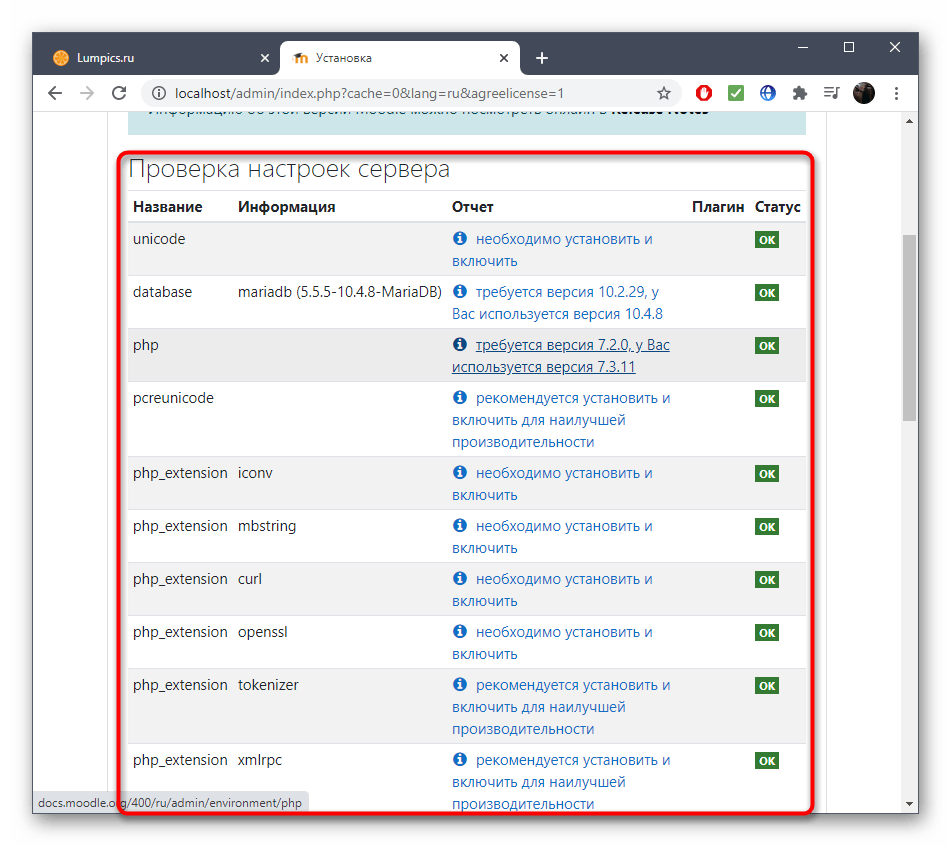Open the tokenizer recommendation link
This screenshot has width=951, height=846.
(x=561, y=707)
